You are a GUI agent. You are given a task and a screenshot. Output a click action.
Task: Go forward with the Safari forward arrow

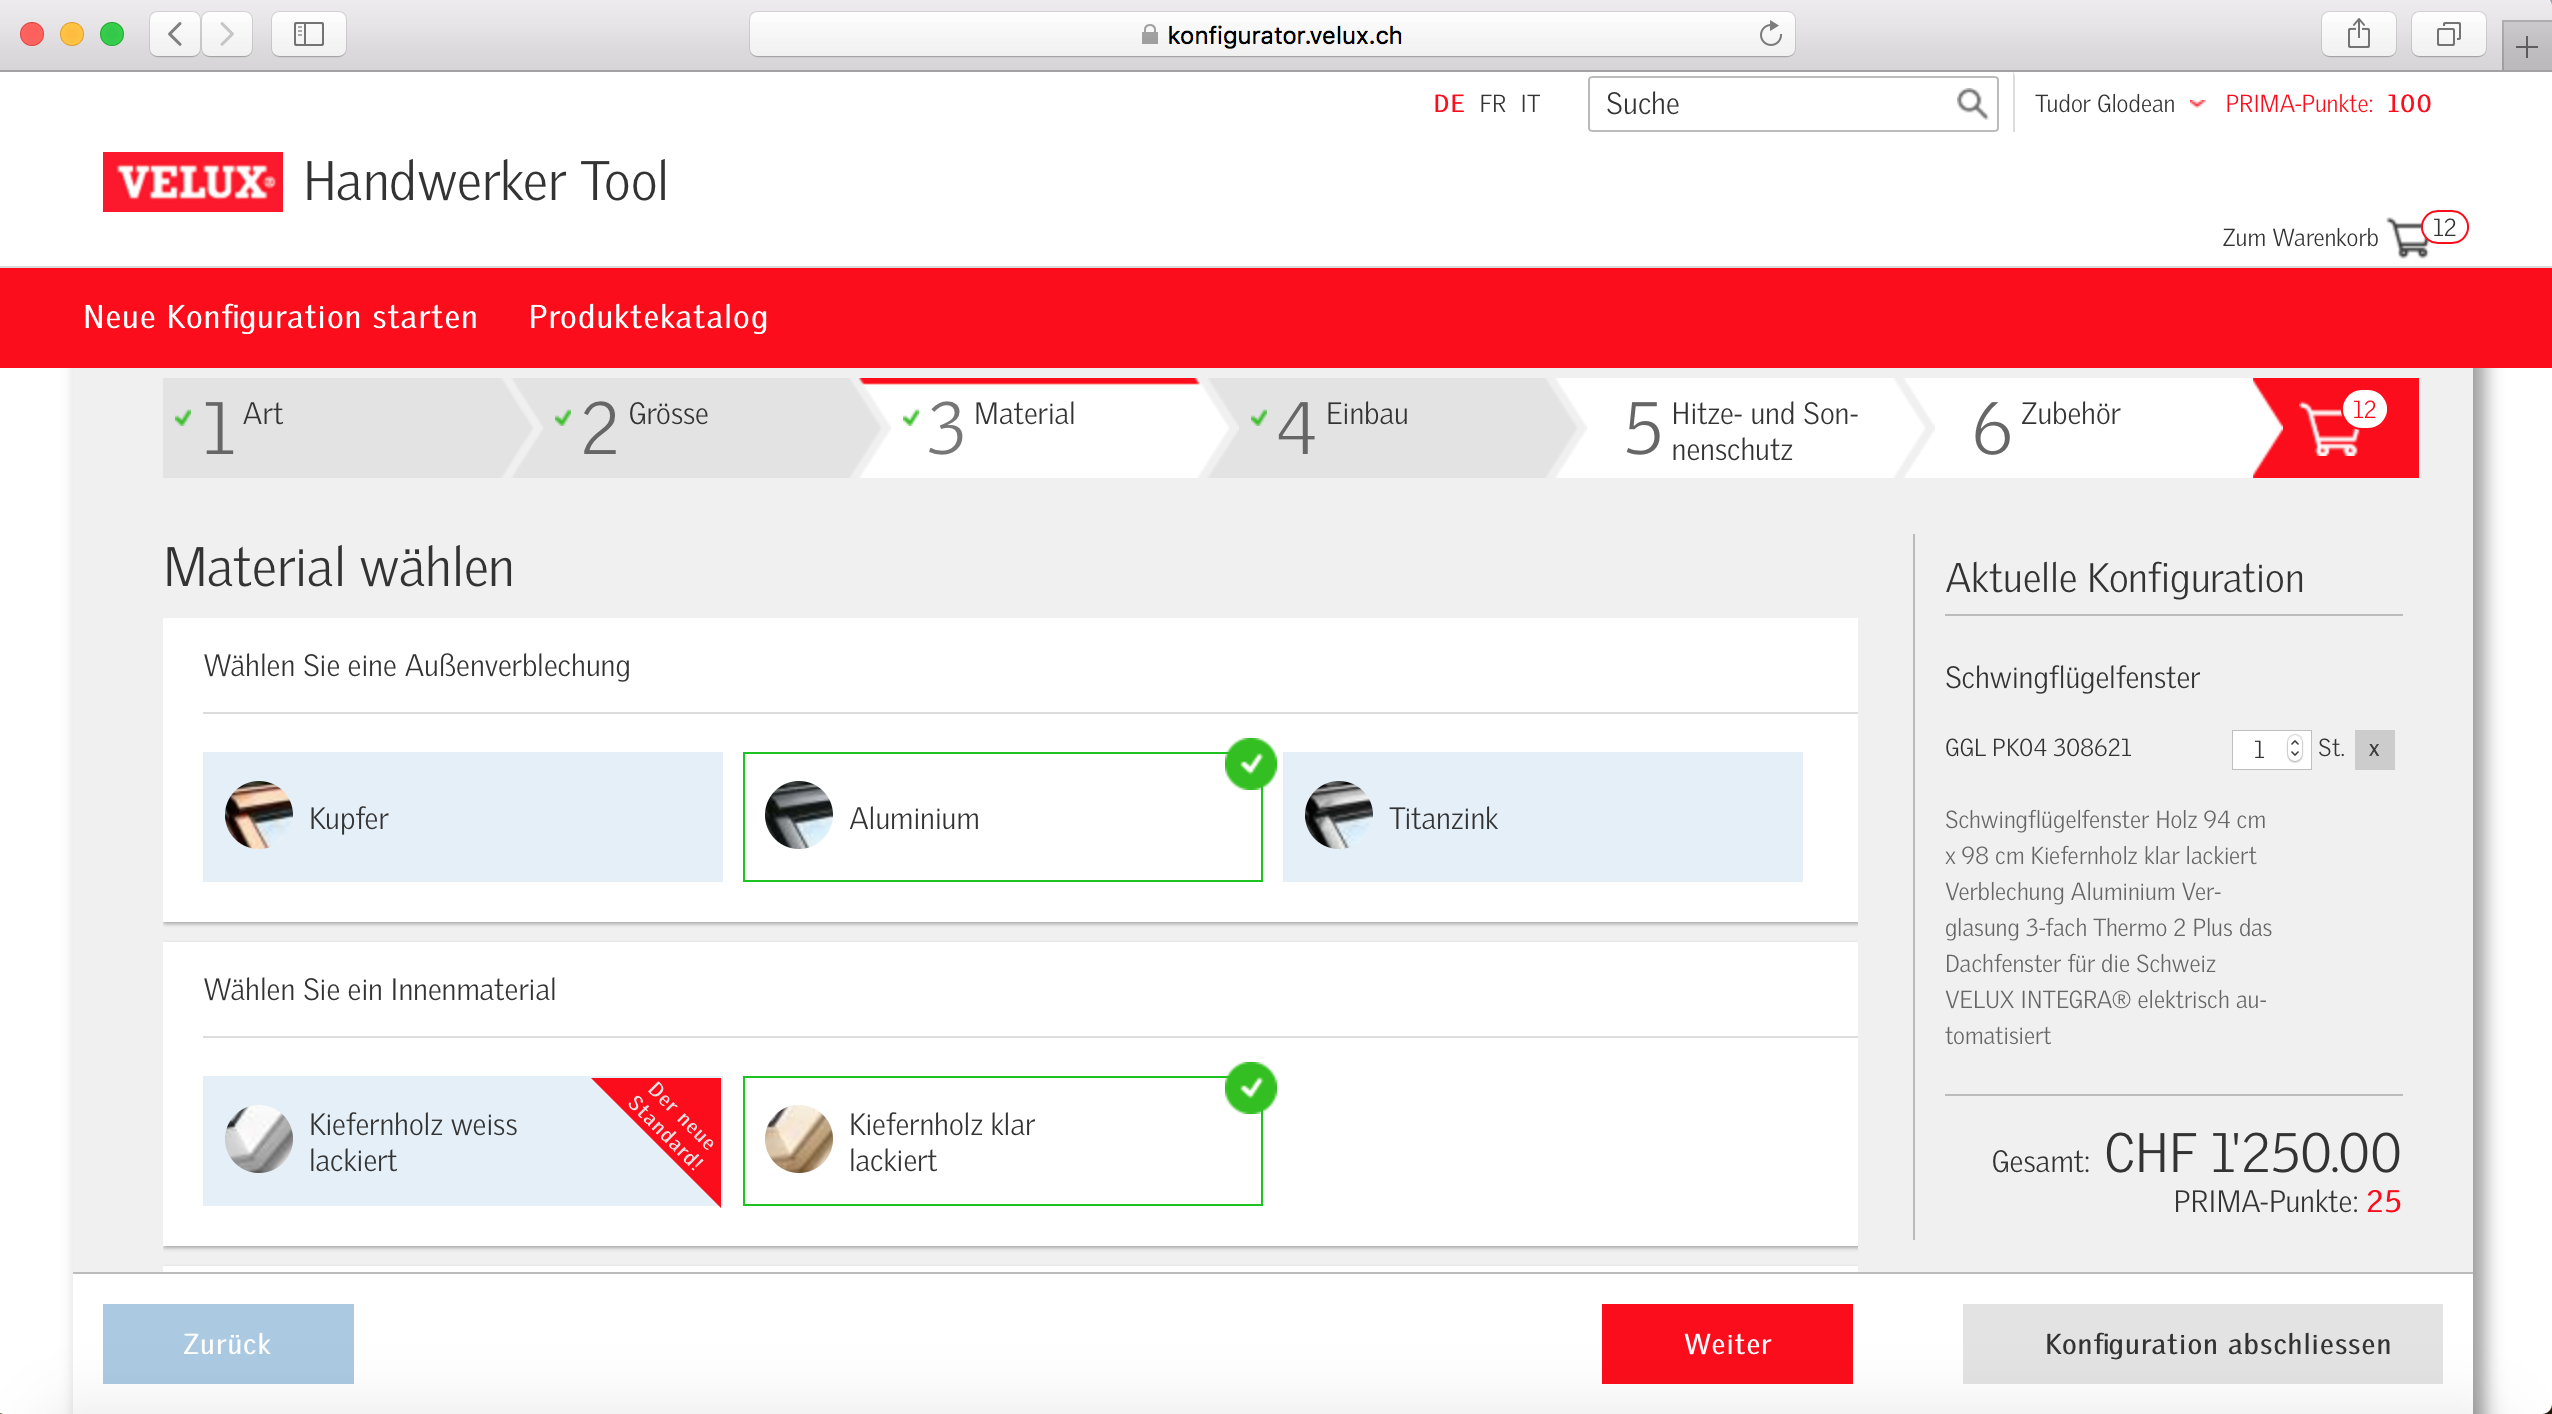(x=227, y=34)
